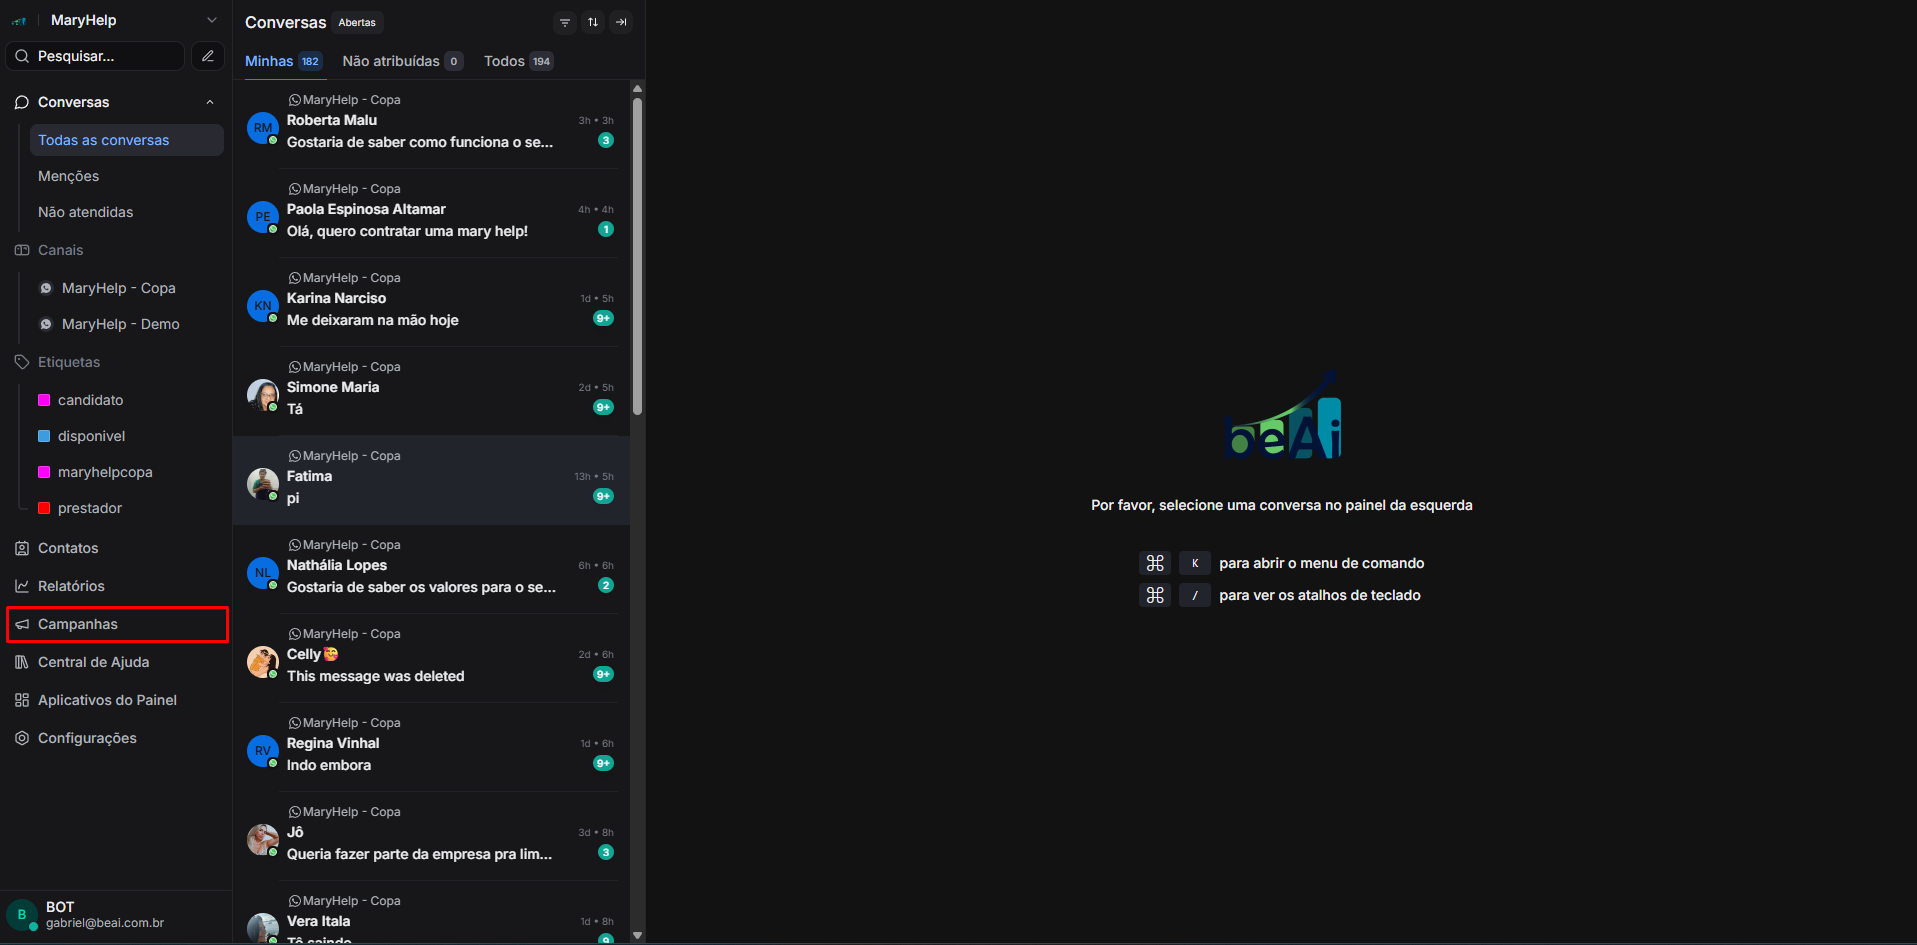The height and width of the screenshot is (945, 1917).
Task: Select the MaryHelp - Demo channel
Action: [x=120, y=324]
